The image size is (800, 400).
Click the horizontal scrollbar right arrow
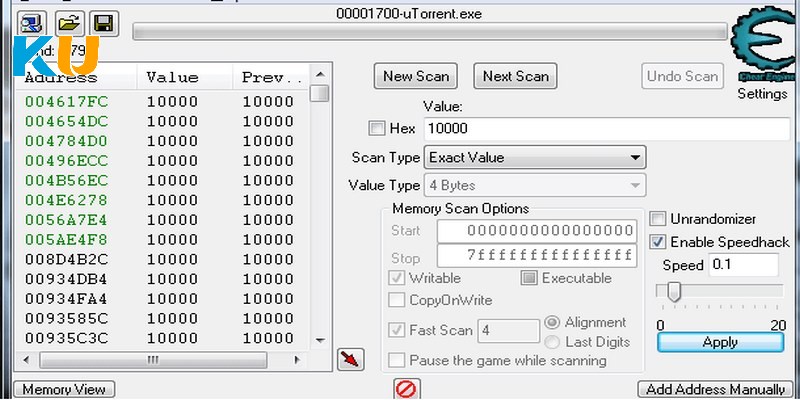[297, 360]
